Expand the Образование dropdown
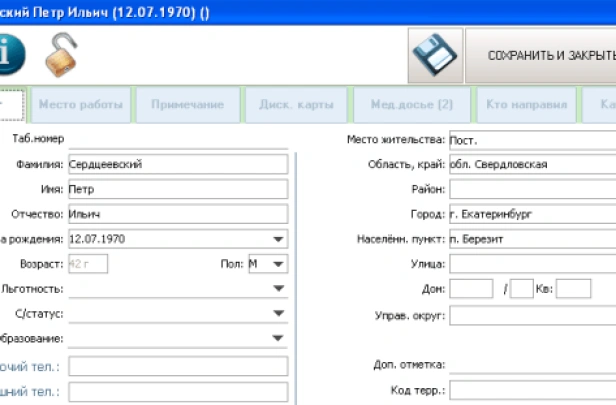The image size is (616, 405). (x=277, y=338)
